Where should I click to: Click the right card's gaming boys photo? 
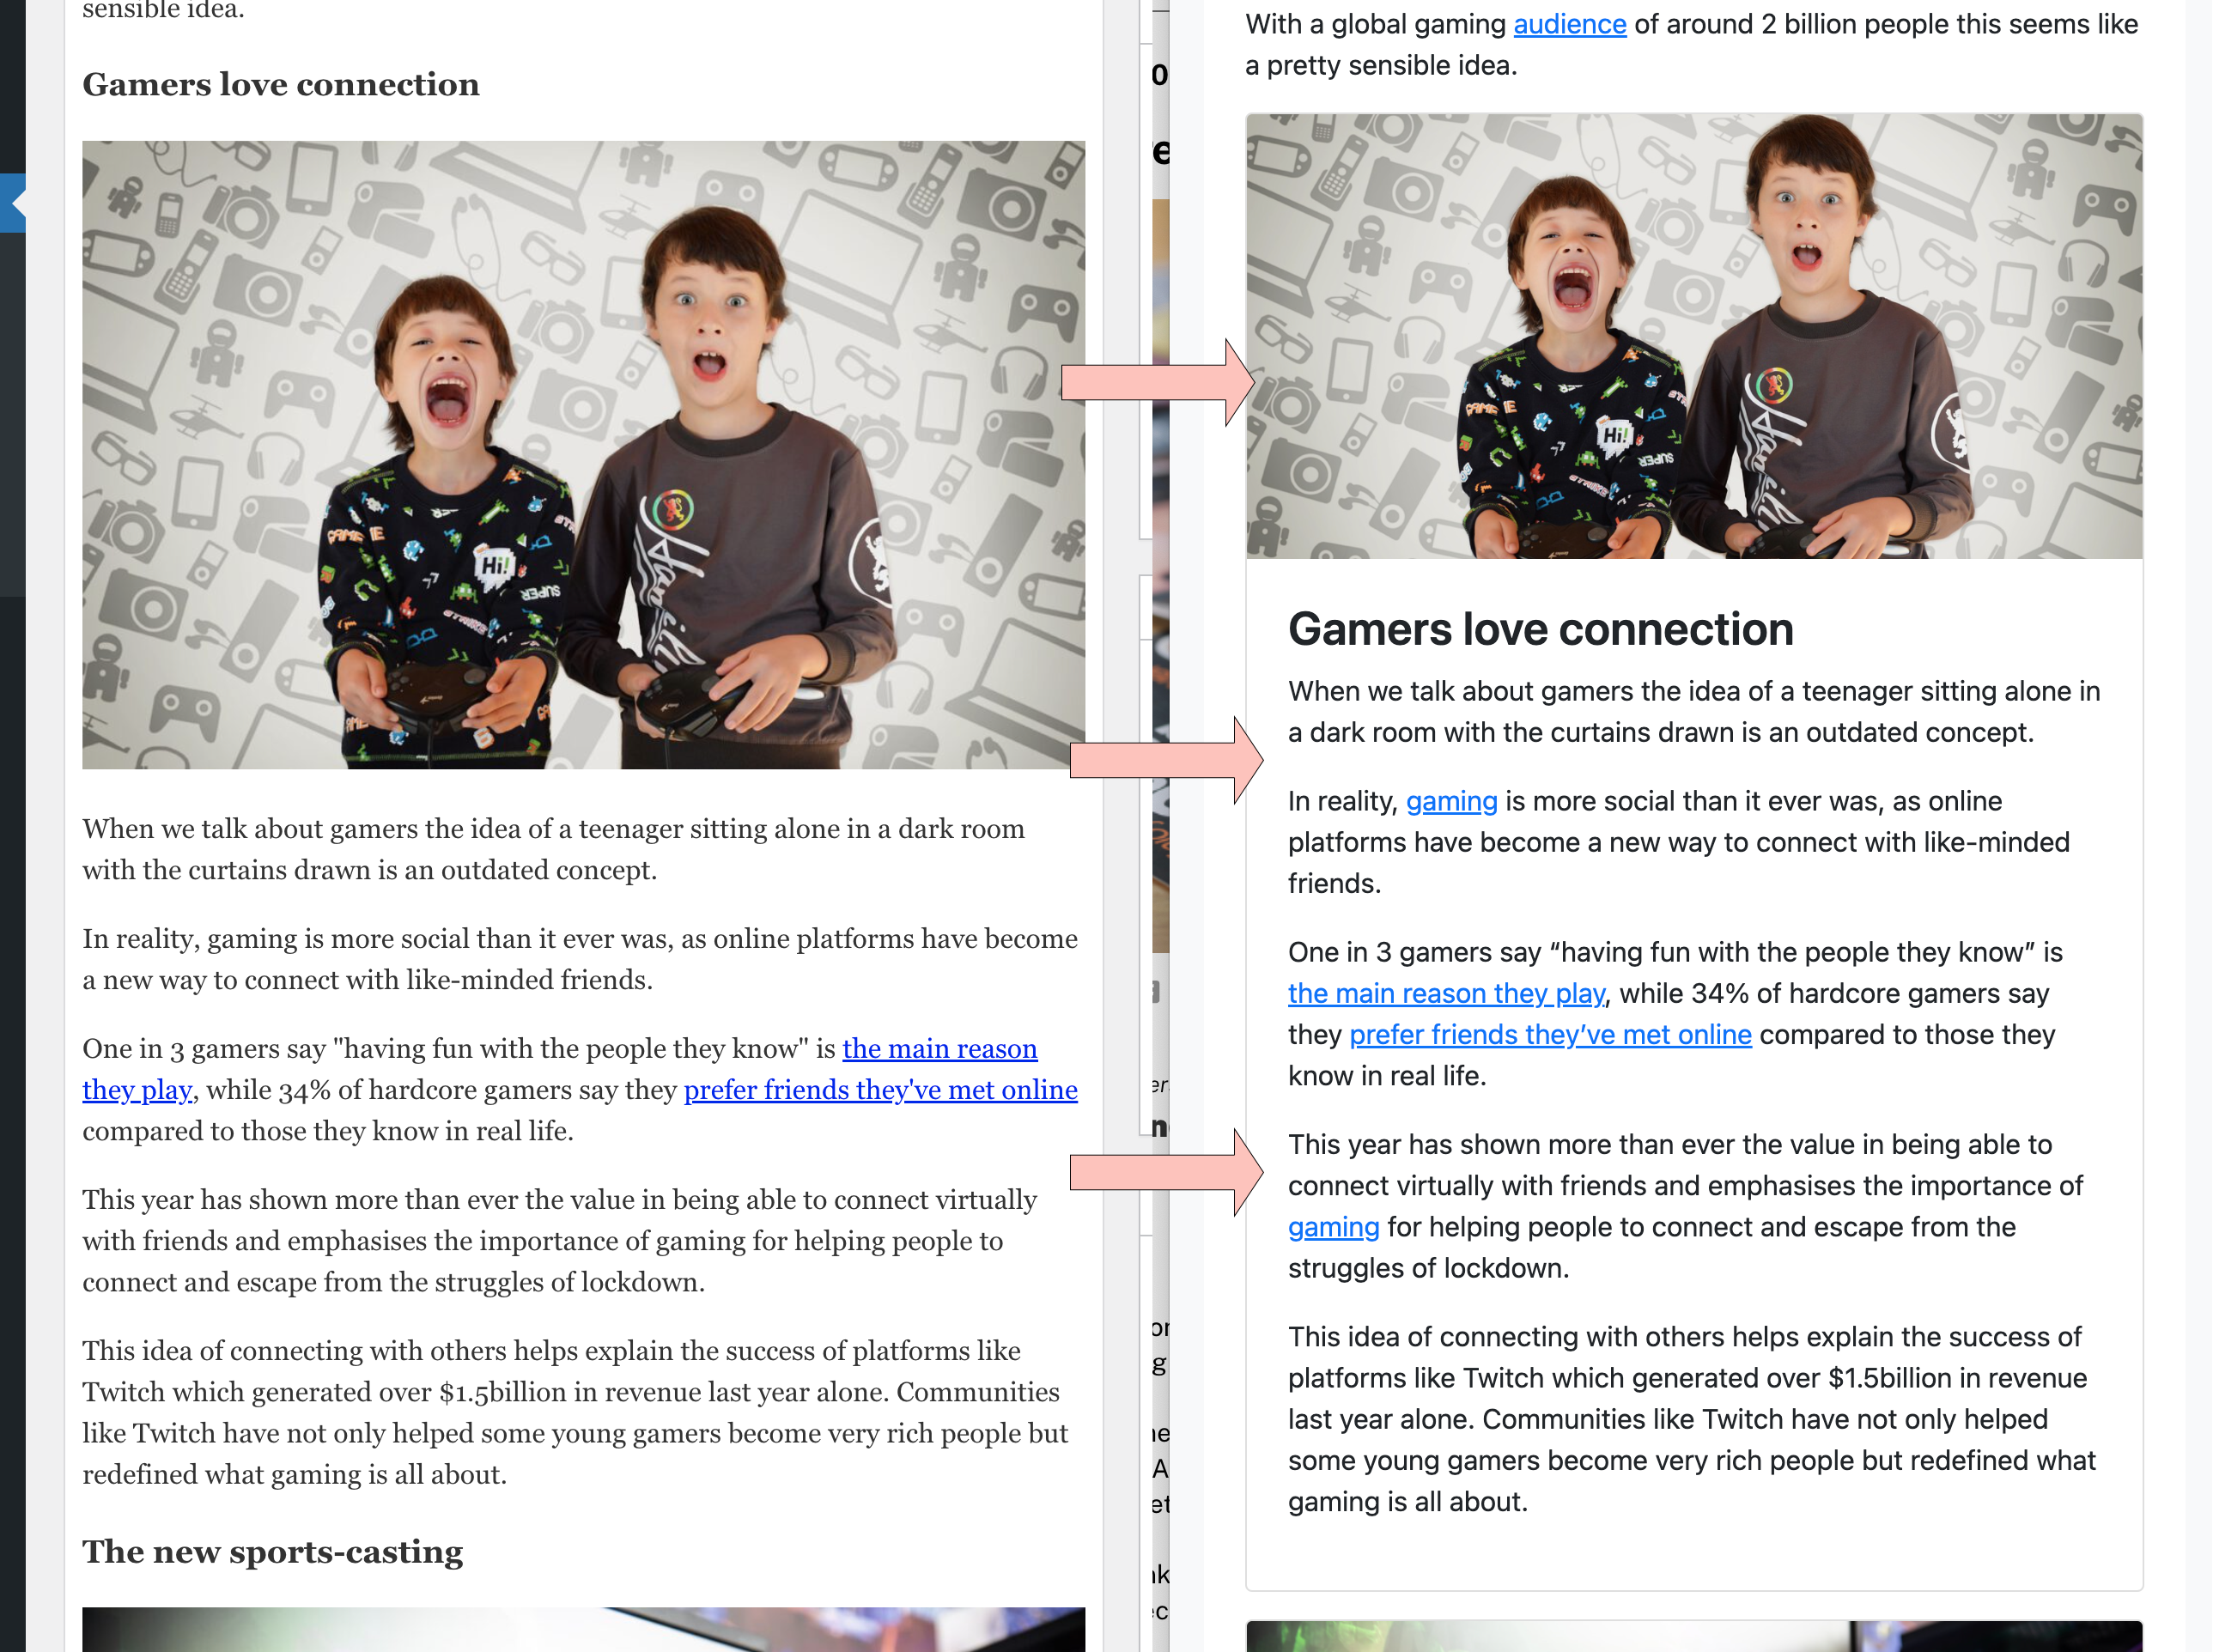pos(1694,336)
